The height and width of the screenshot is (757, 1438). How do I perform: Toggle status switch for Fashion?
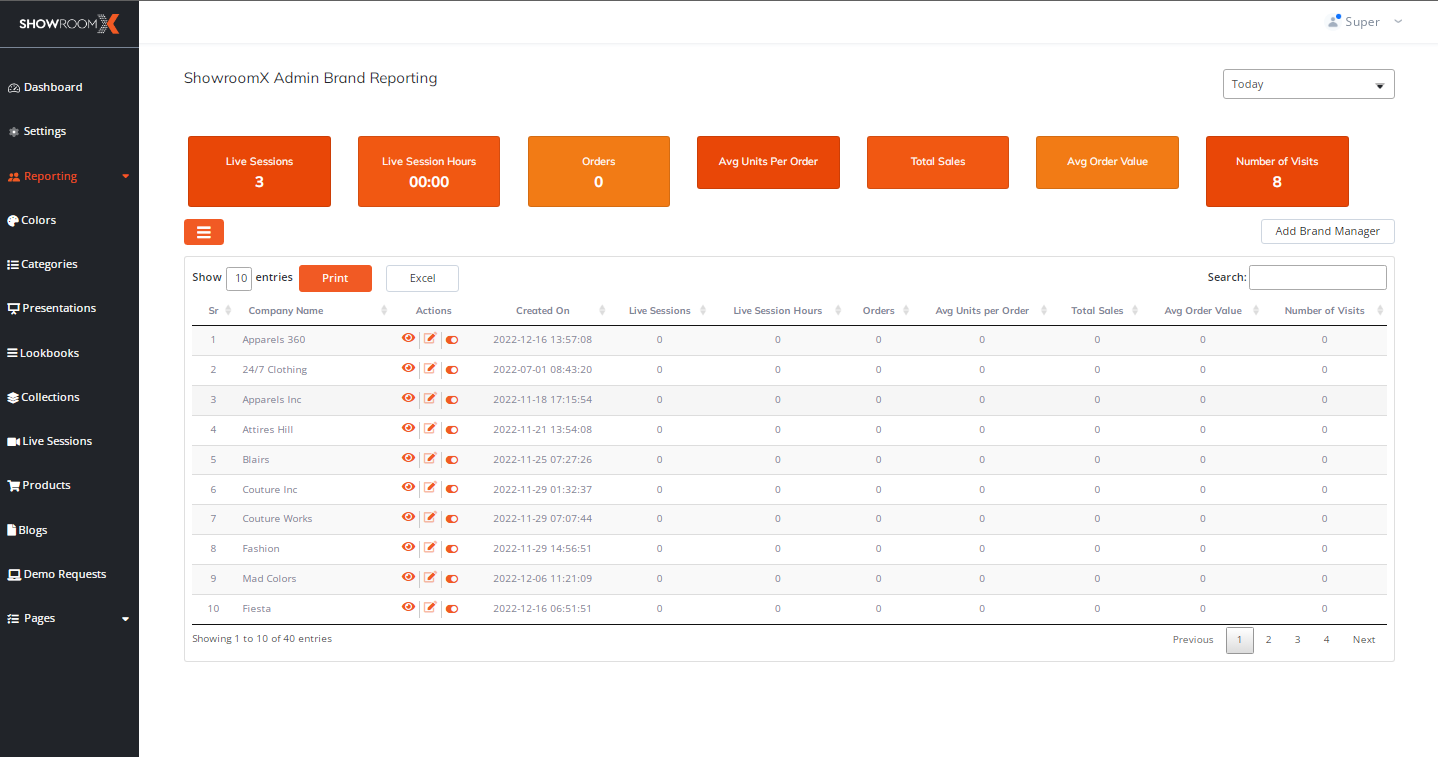click(x=452, y=549)
